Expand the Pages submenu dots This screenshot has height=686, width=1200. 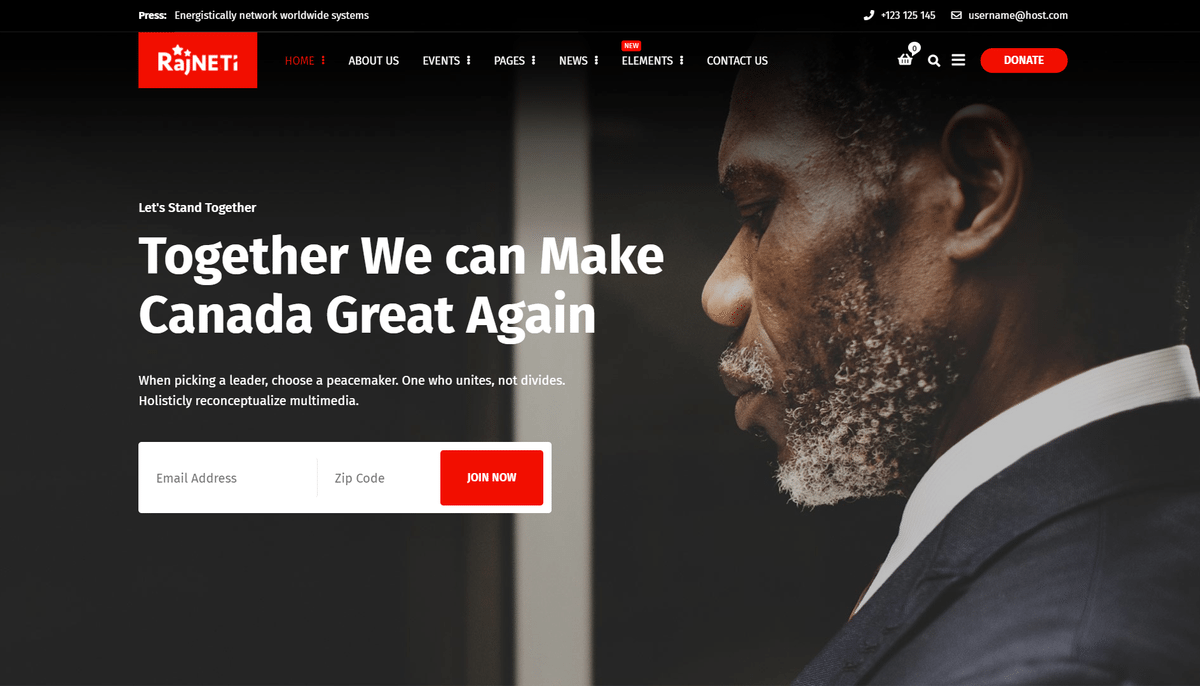(533, 60)
